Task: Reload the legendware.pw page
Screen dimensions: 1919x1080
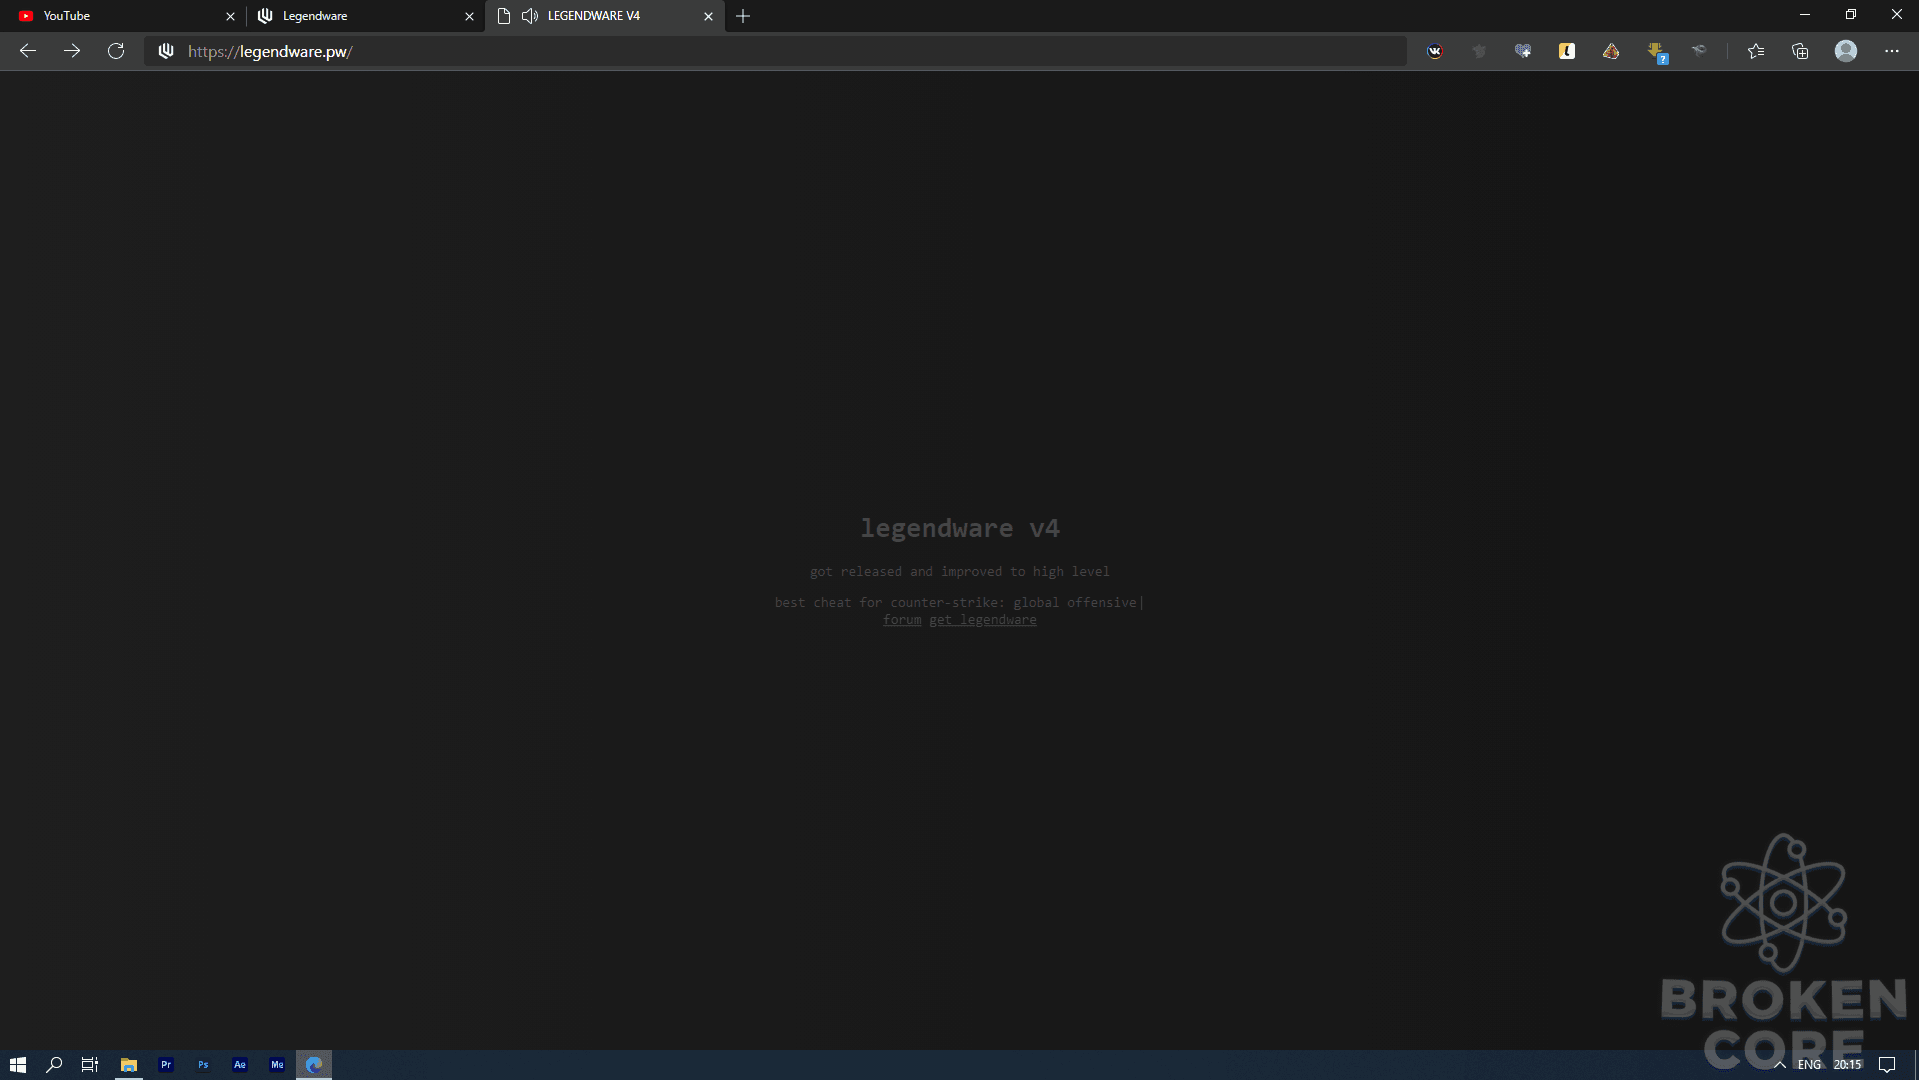Action: click(116, 51)
